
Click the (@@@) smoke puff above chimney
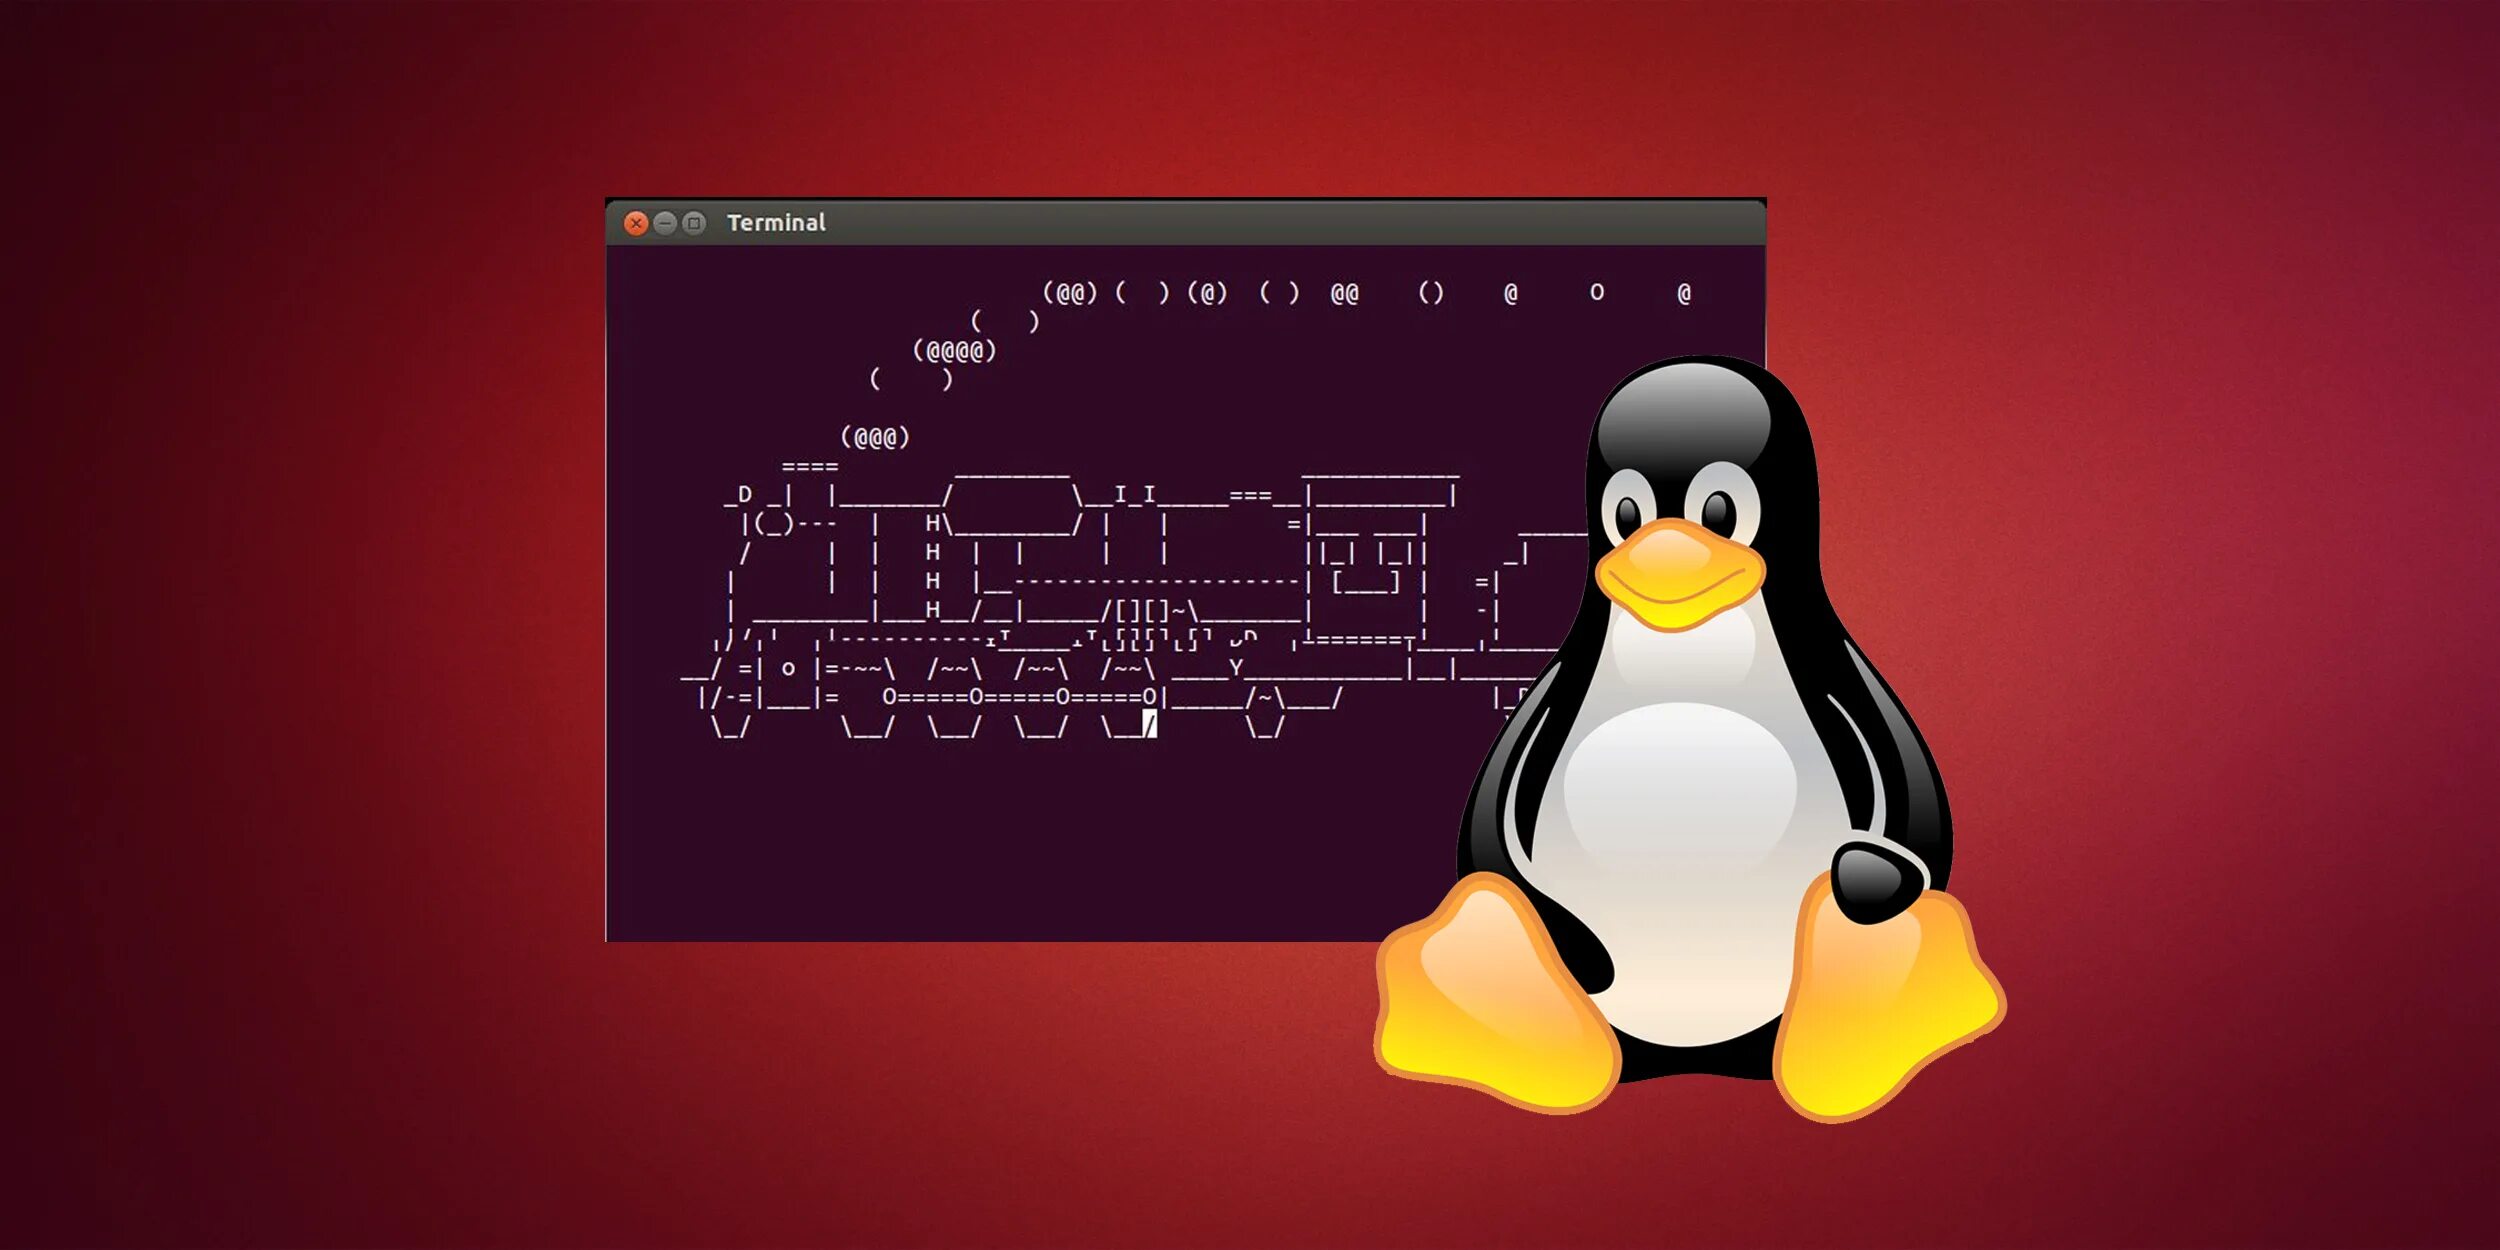click(875, 437)
